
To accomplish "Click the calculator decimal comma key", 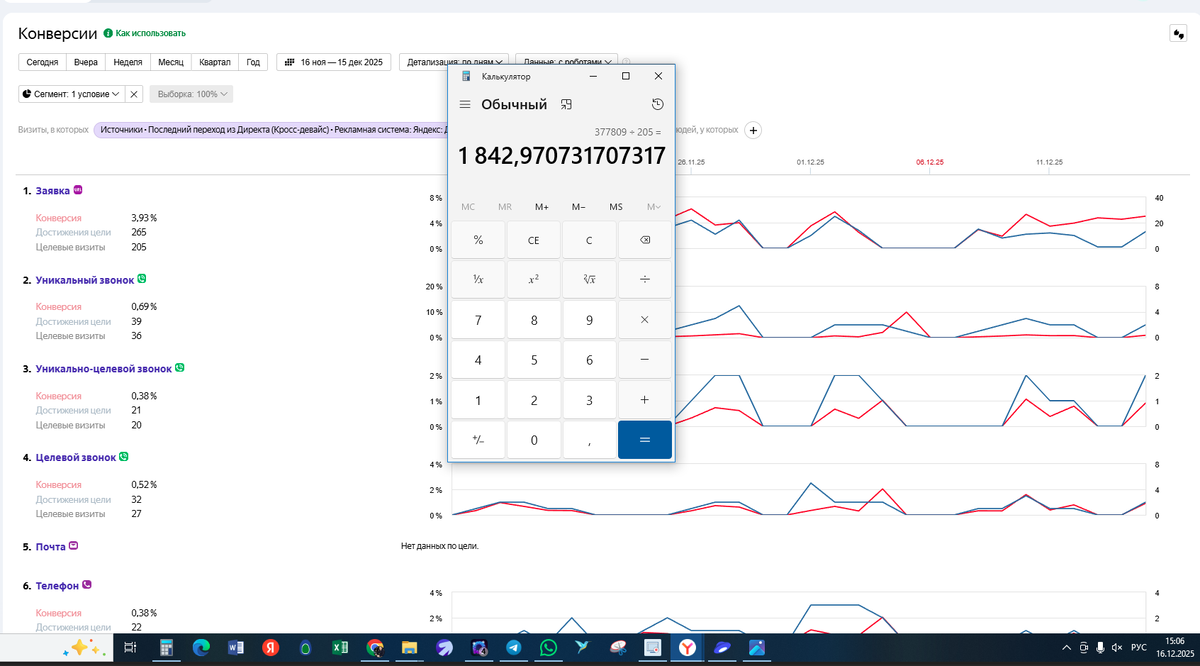I will (x=589, y=440).
